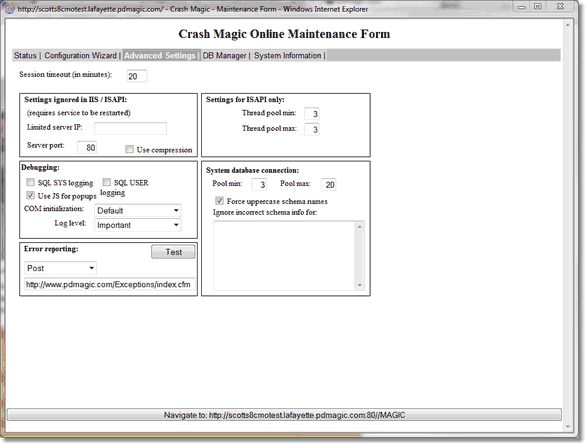Viewport: 586px width, 445px height.
Task: Click the page scrollbar up arrow
Action: pos(568,25)
